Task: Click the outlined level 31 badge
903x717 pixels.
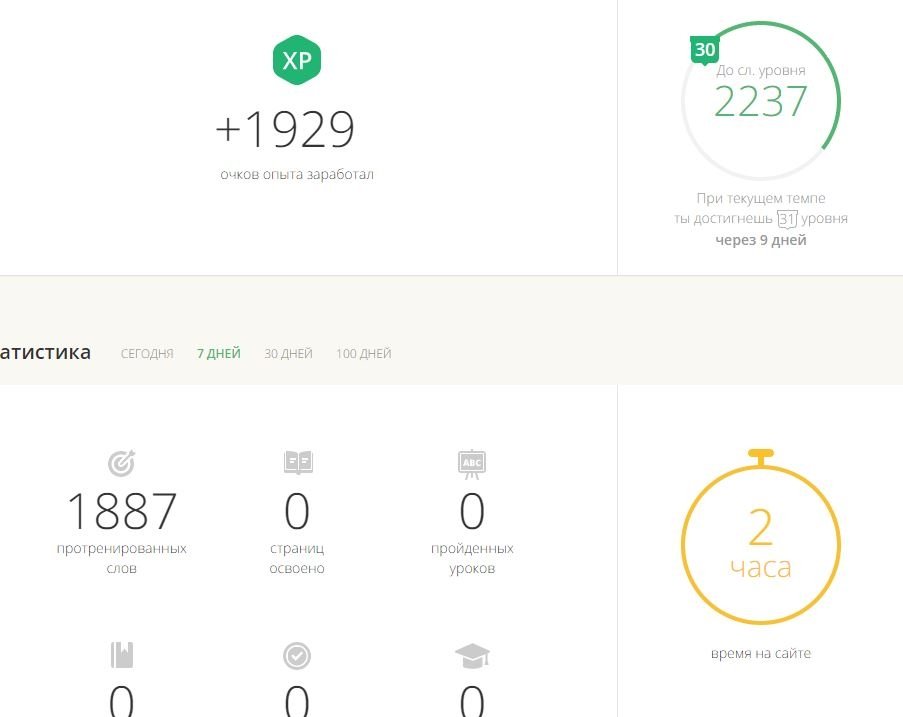Action: pos(787,219)
